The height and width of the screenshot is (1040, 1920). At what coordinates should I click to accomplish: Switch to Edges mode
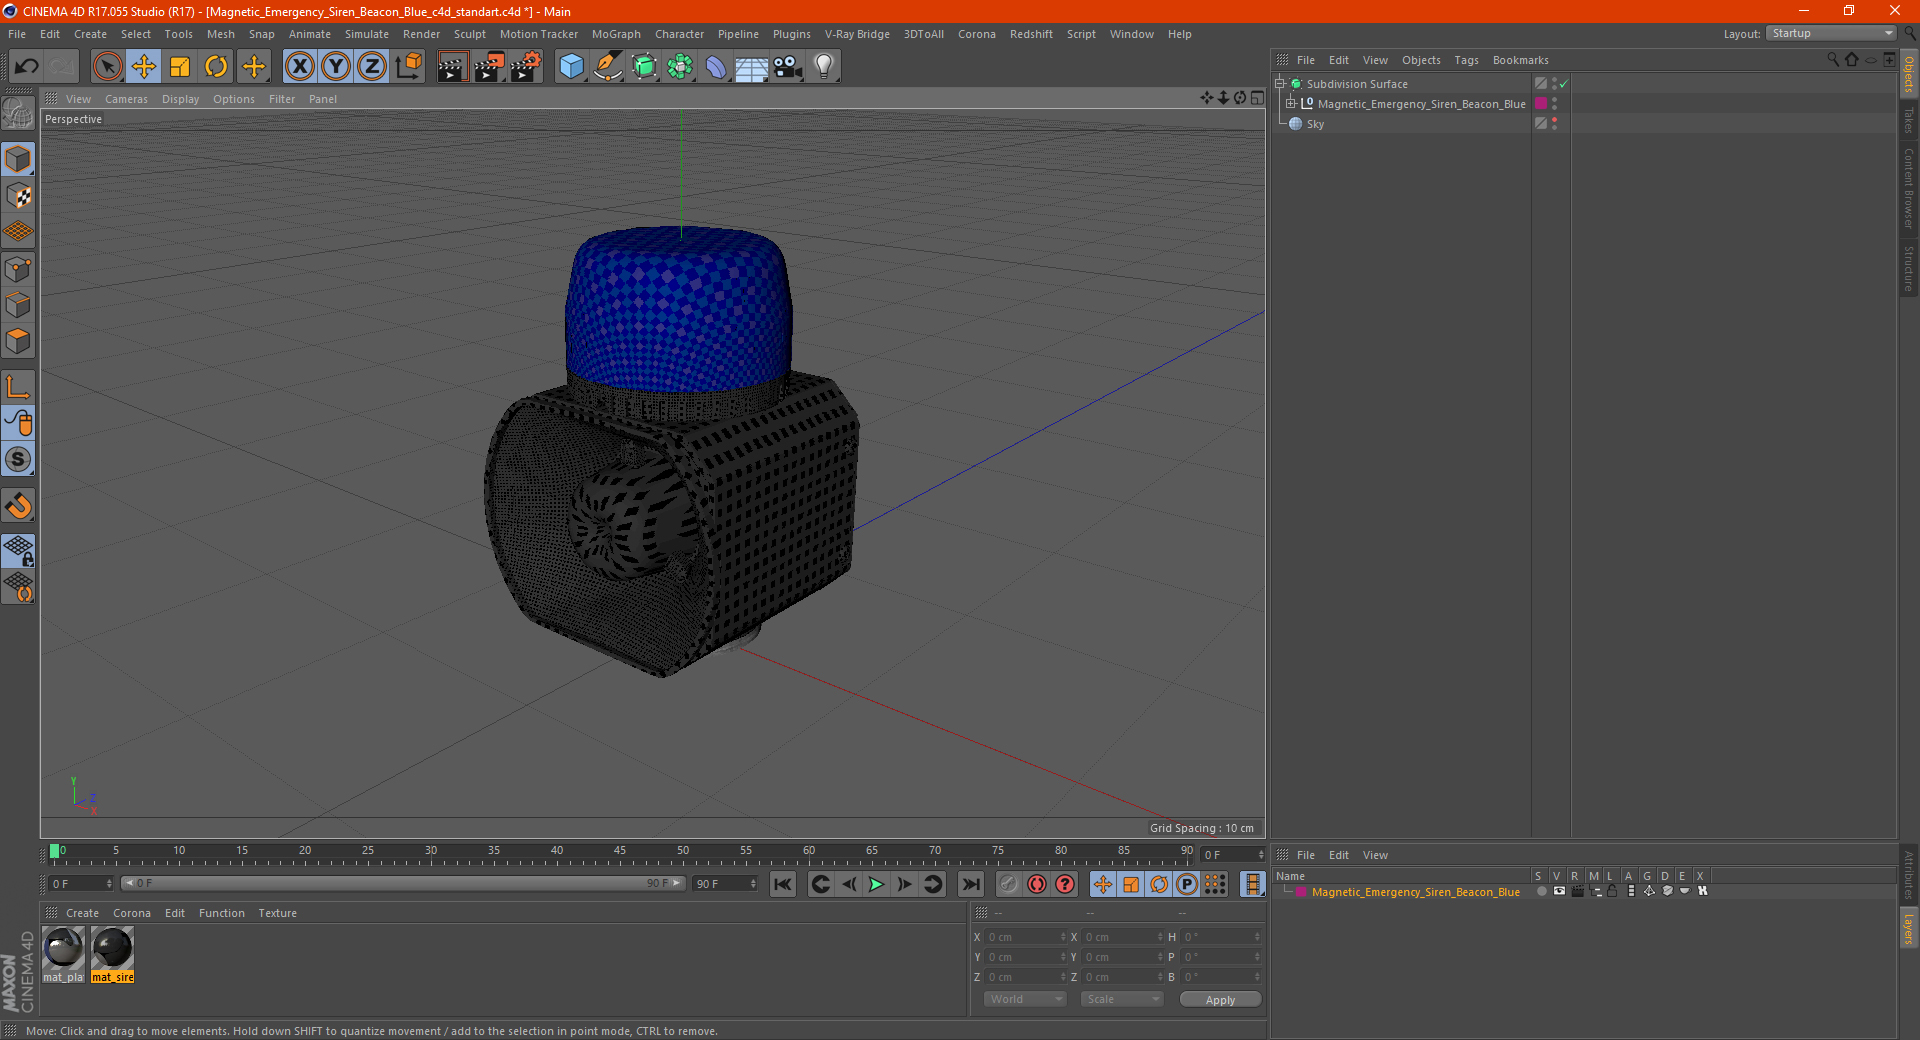(18, 305)
